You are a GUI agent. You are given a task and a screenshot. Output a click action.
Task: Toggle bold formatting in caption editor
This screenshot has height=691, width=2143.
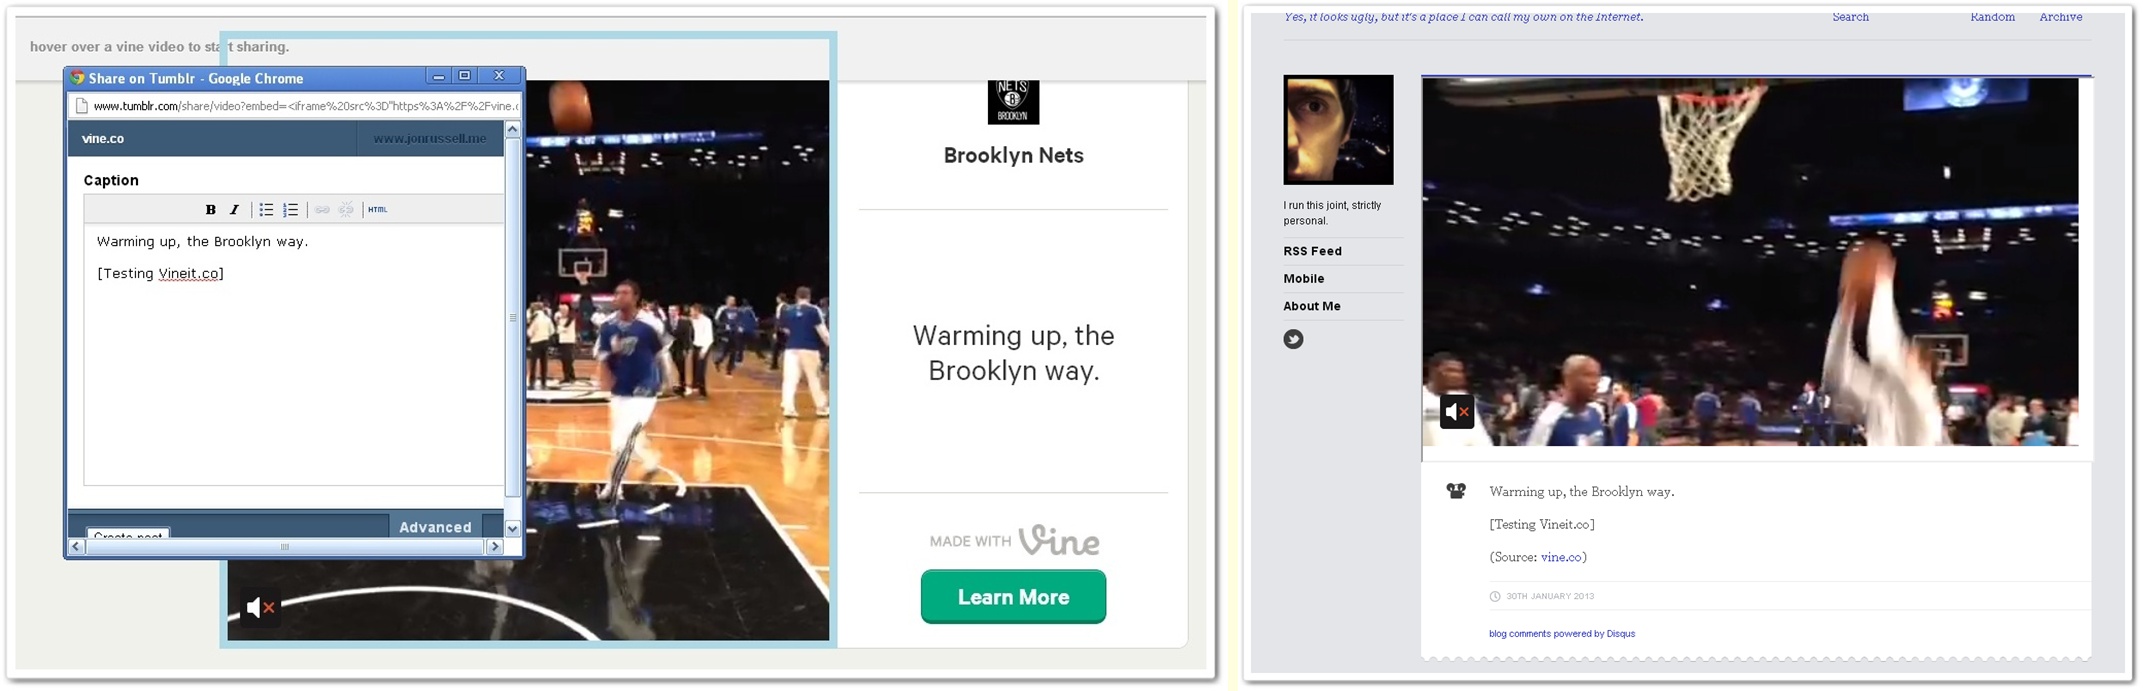point(210,210)
